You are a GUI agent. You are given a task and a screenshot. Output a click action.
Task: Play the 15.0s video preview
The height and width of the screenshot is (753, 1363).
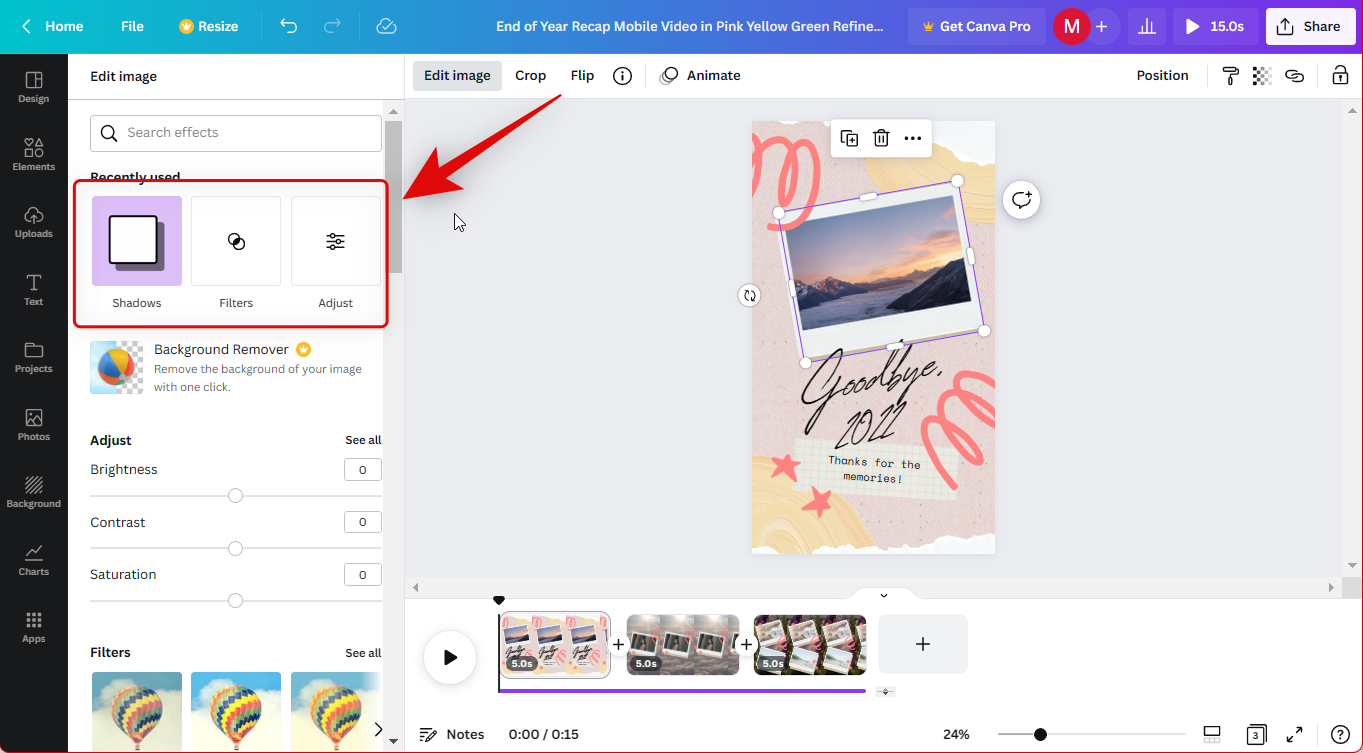(1216, 27)
